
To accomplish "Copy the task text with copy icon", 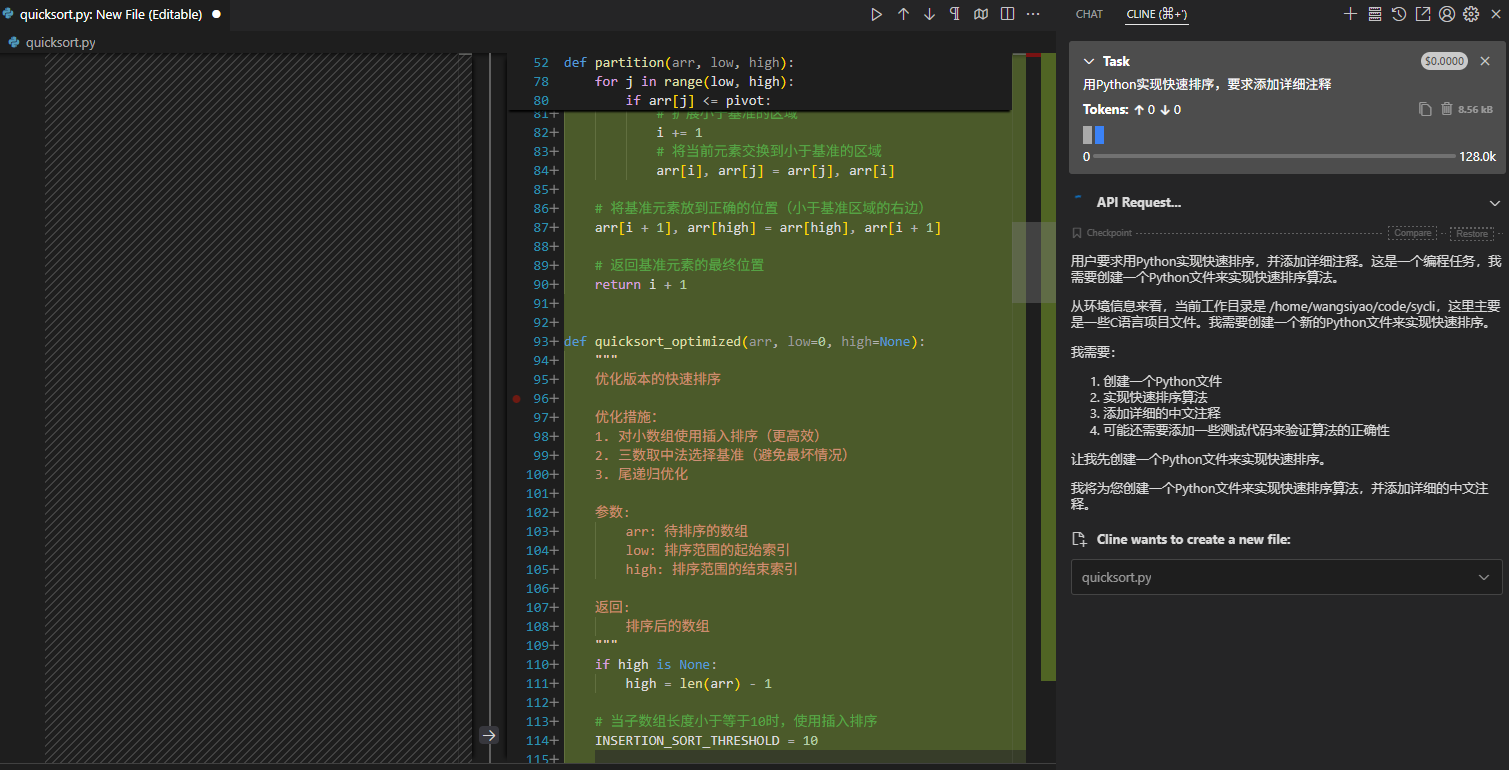I will [x=1426, y=109].
